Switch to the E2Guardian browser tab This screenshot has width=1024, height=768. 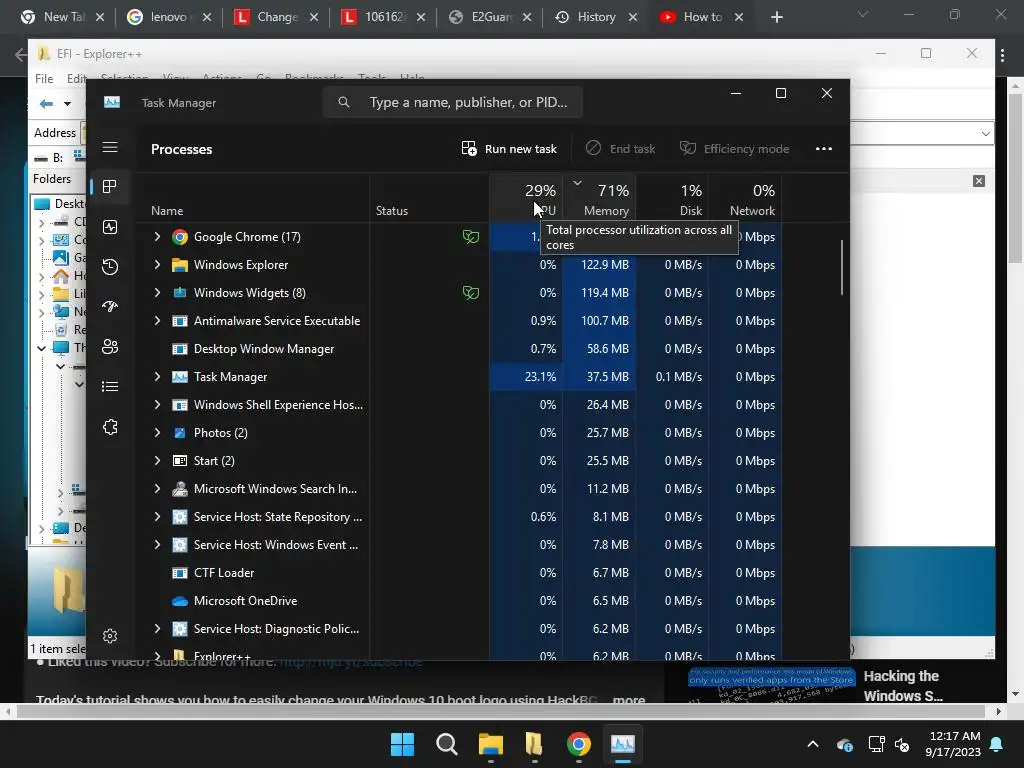pos(492,17)
